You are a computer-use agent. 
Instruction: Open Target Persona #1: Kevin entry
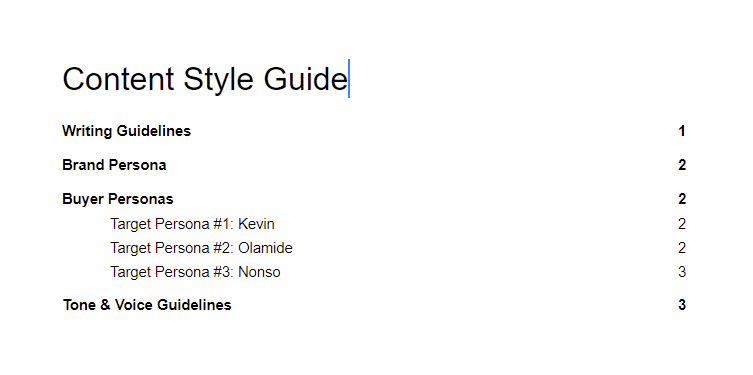192,224
